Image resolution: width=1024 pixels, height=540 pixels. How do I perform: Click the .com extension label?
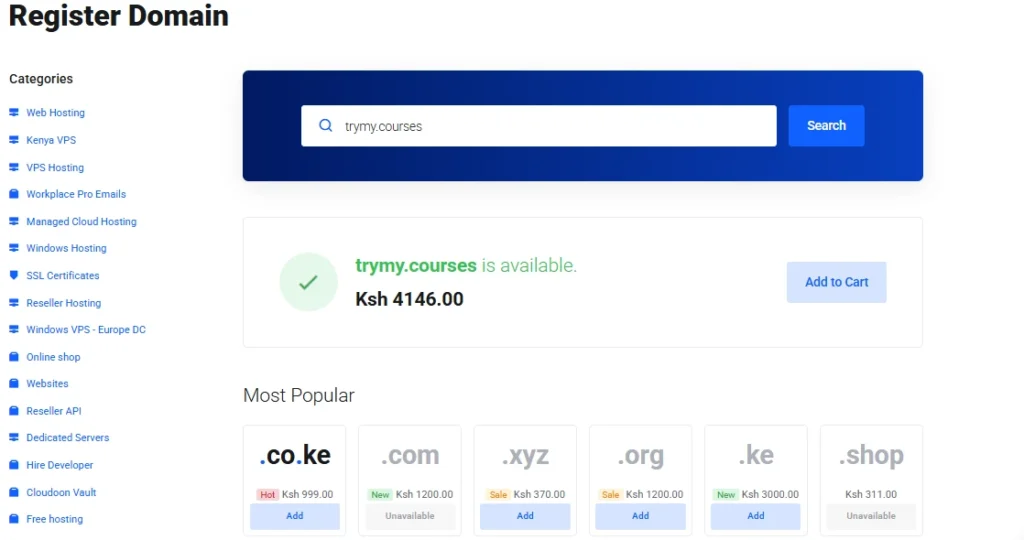click(x=410, y=455)
